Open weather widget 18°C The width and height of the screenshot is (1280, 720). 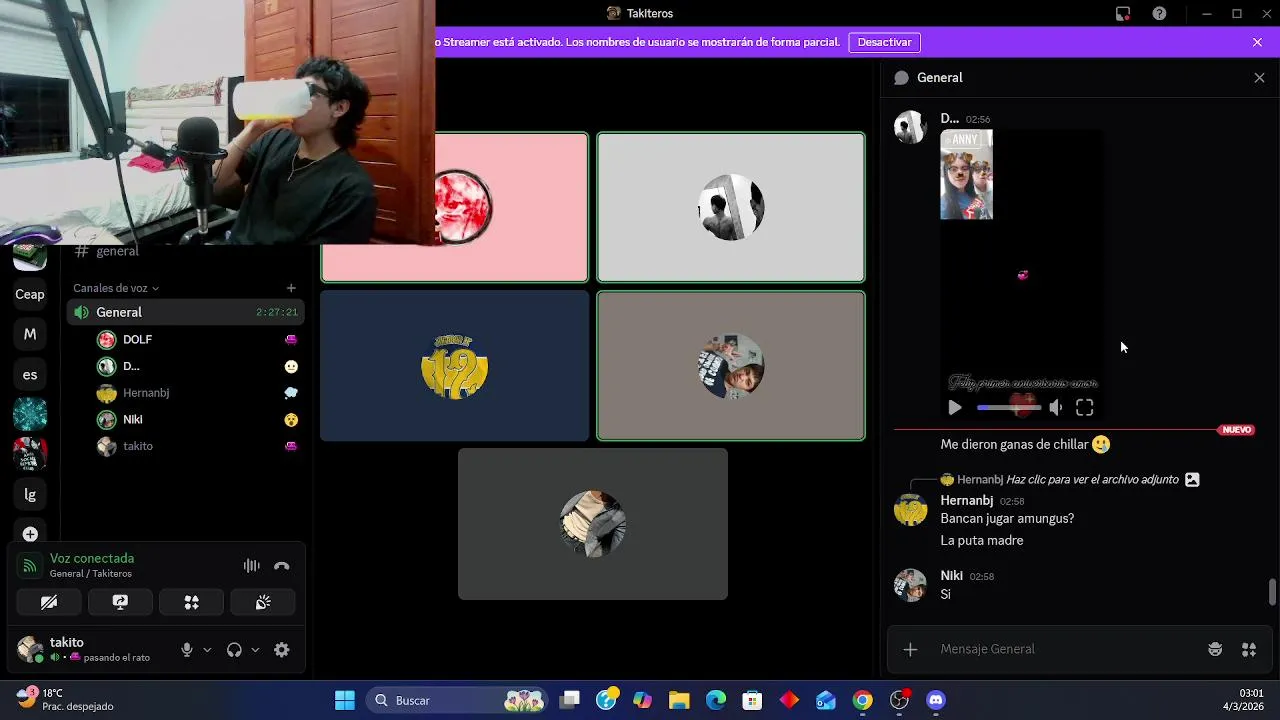coord(66,699)
